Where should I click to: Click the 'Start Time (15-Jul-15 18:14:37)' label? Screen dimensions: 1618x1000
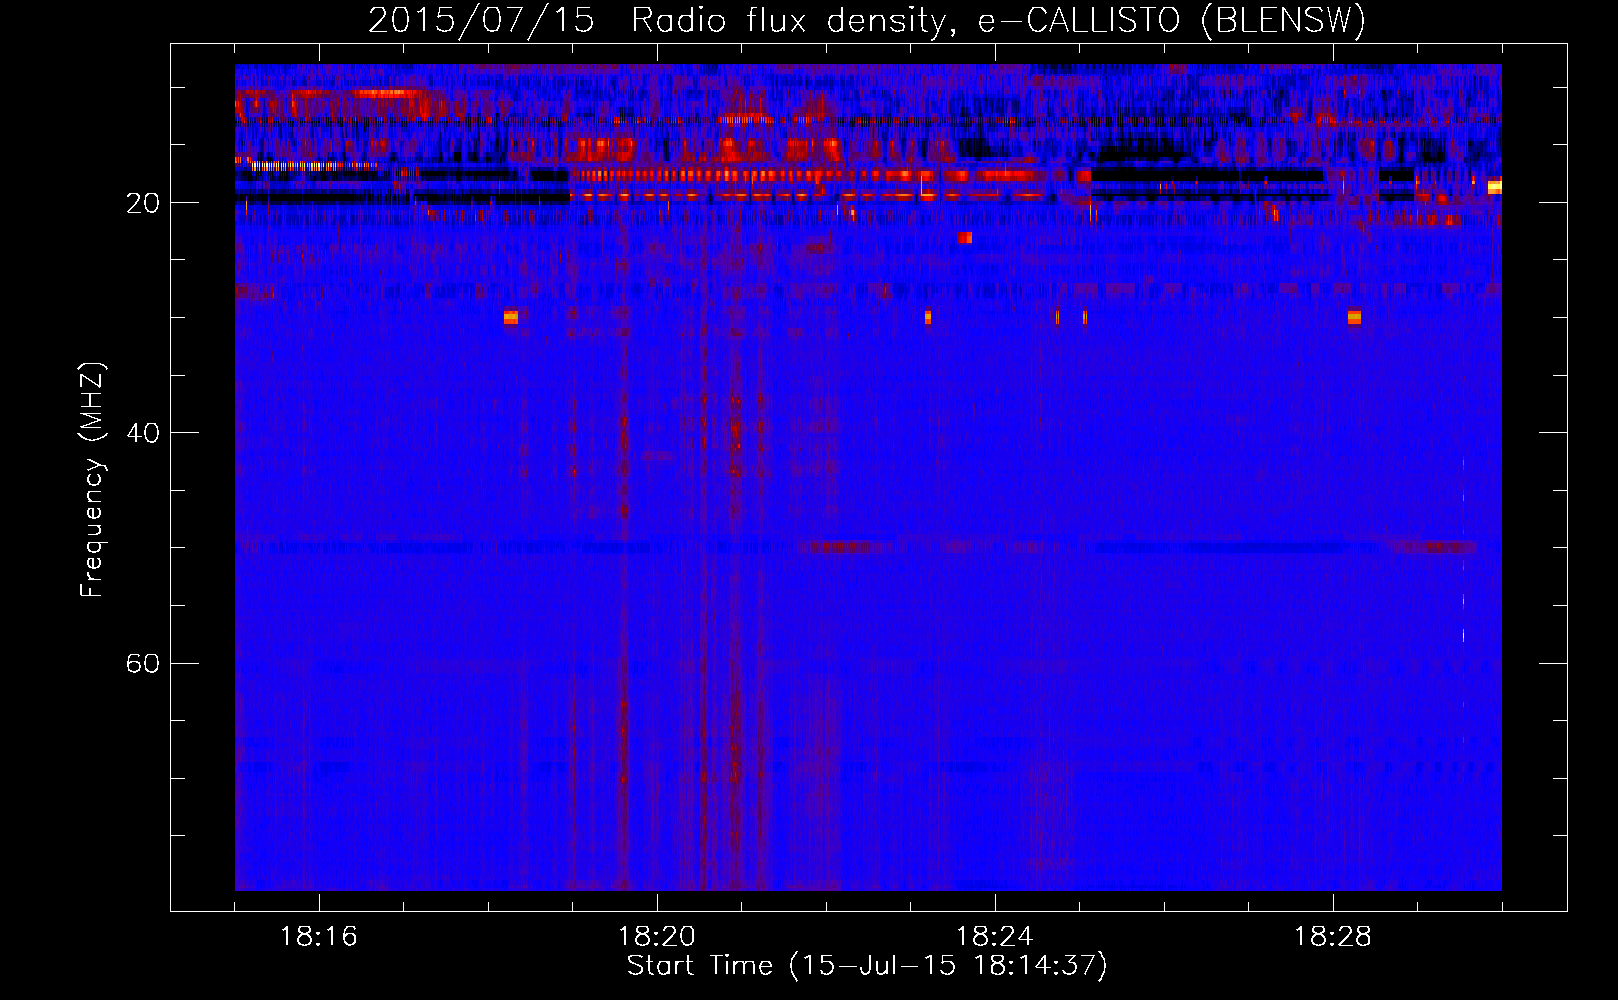pyautogui.click(x=867, y=966)
